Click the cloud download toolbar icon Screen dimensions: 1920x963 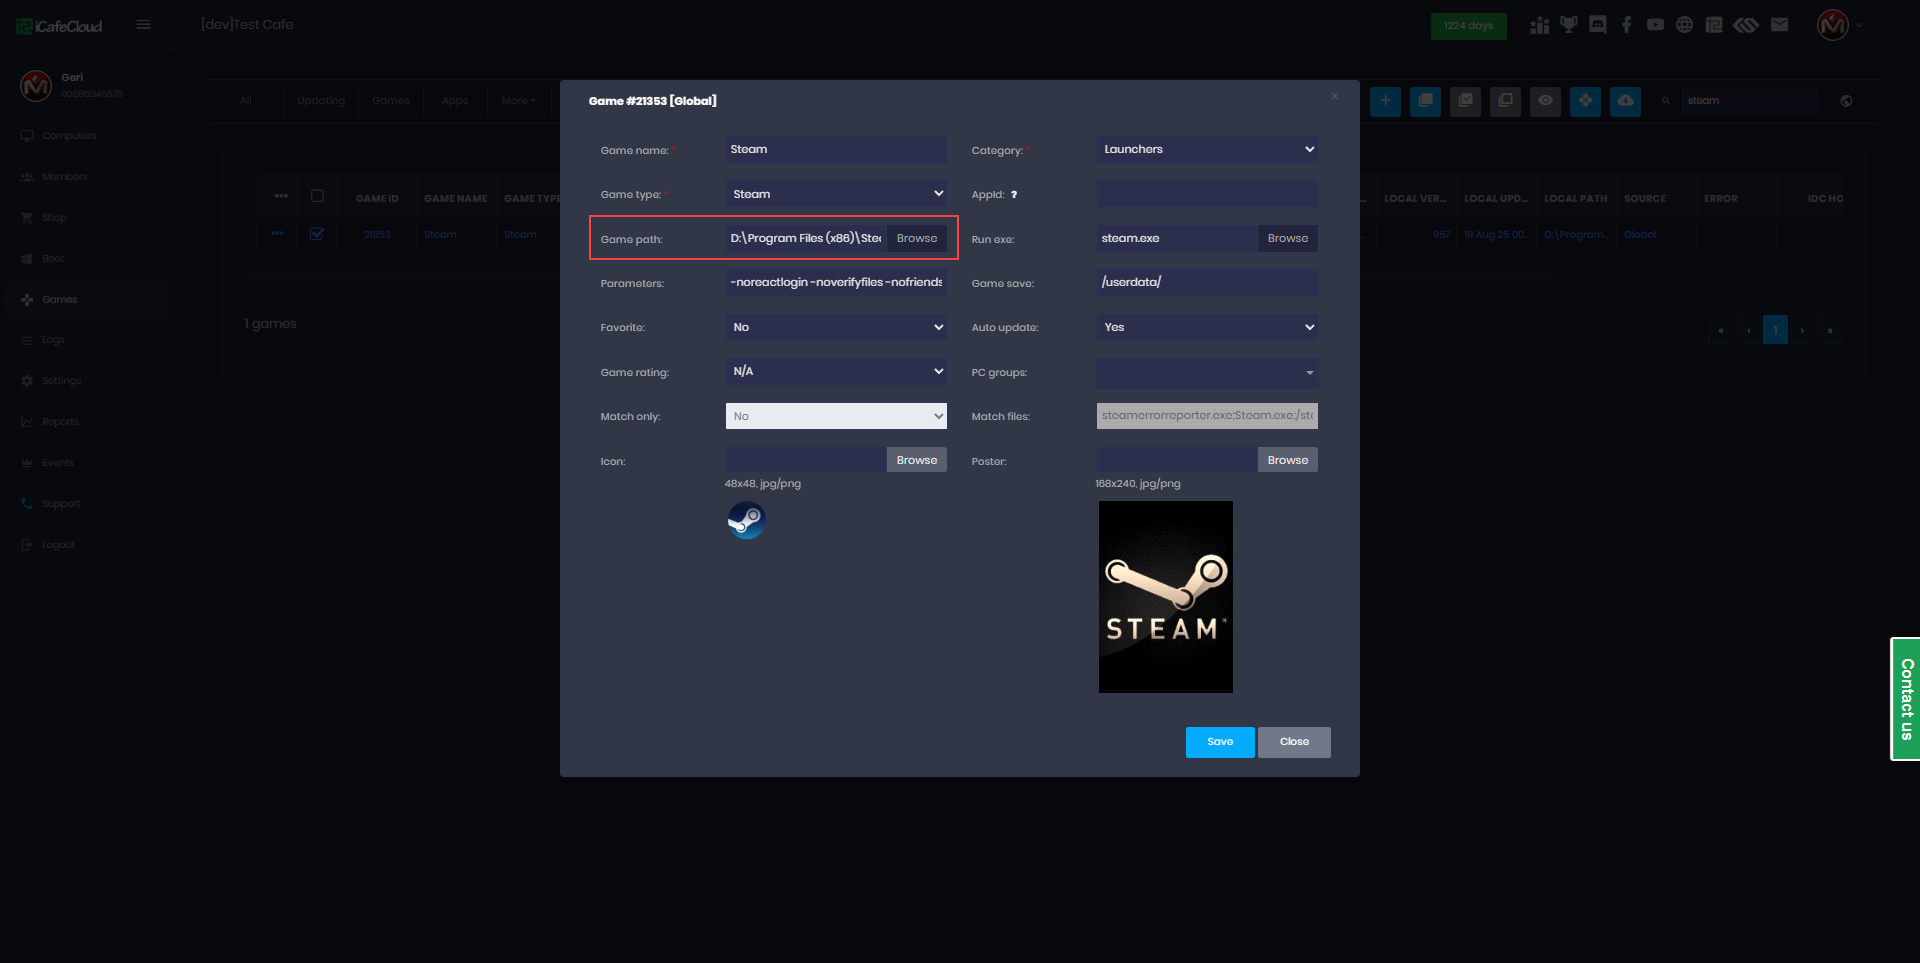1625,101
